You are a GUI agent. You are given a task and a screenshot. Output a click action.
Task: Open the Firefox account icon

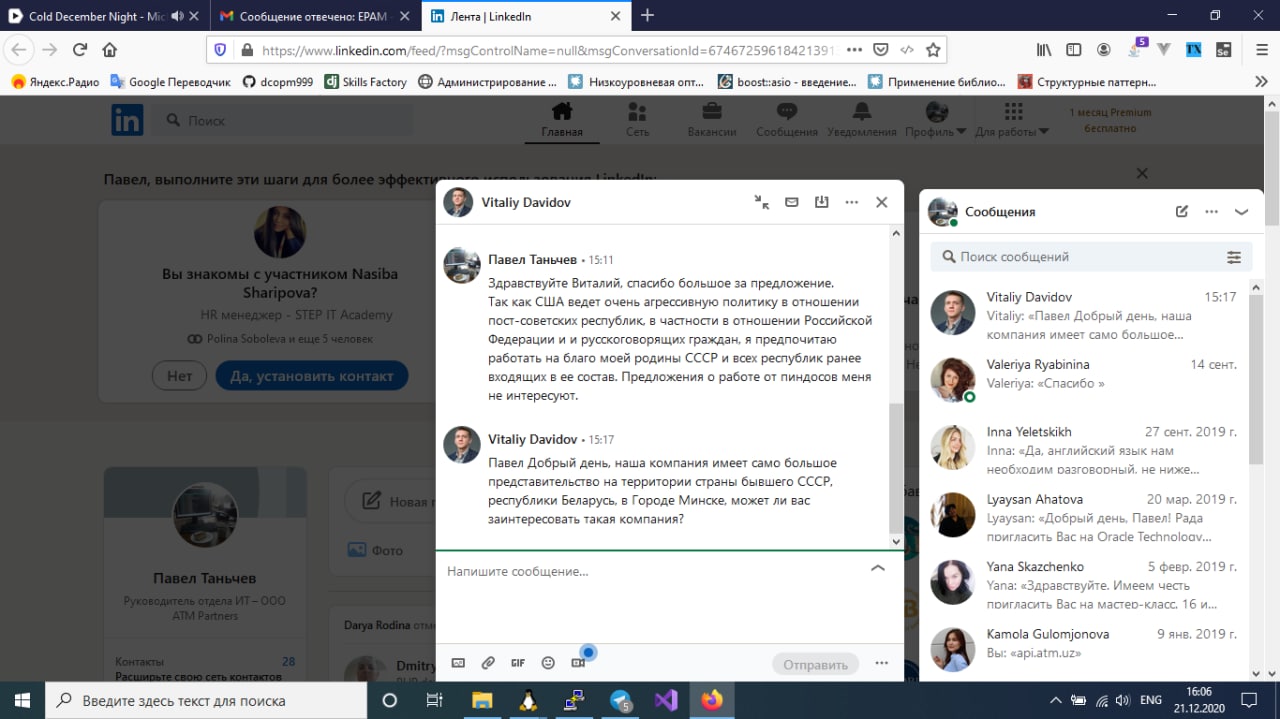tap(1103, 50)
